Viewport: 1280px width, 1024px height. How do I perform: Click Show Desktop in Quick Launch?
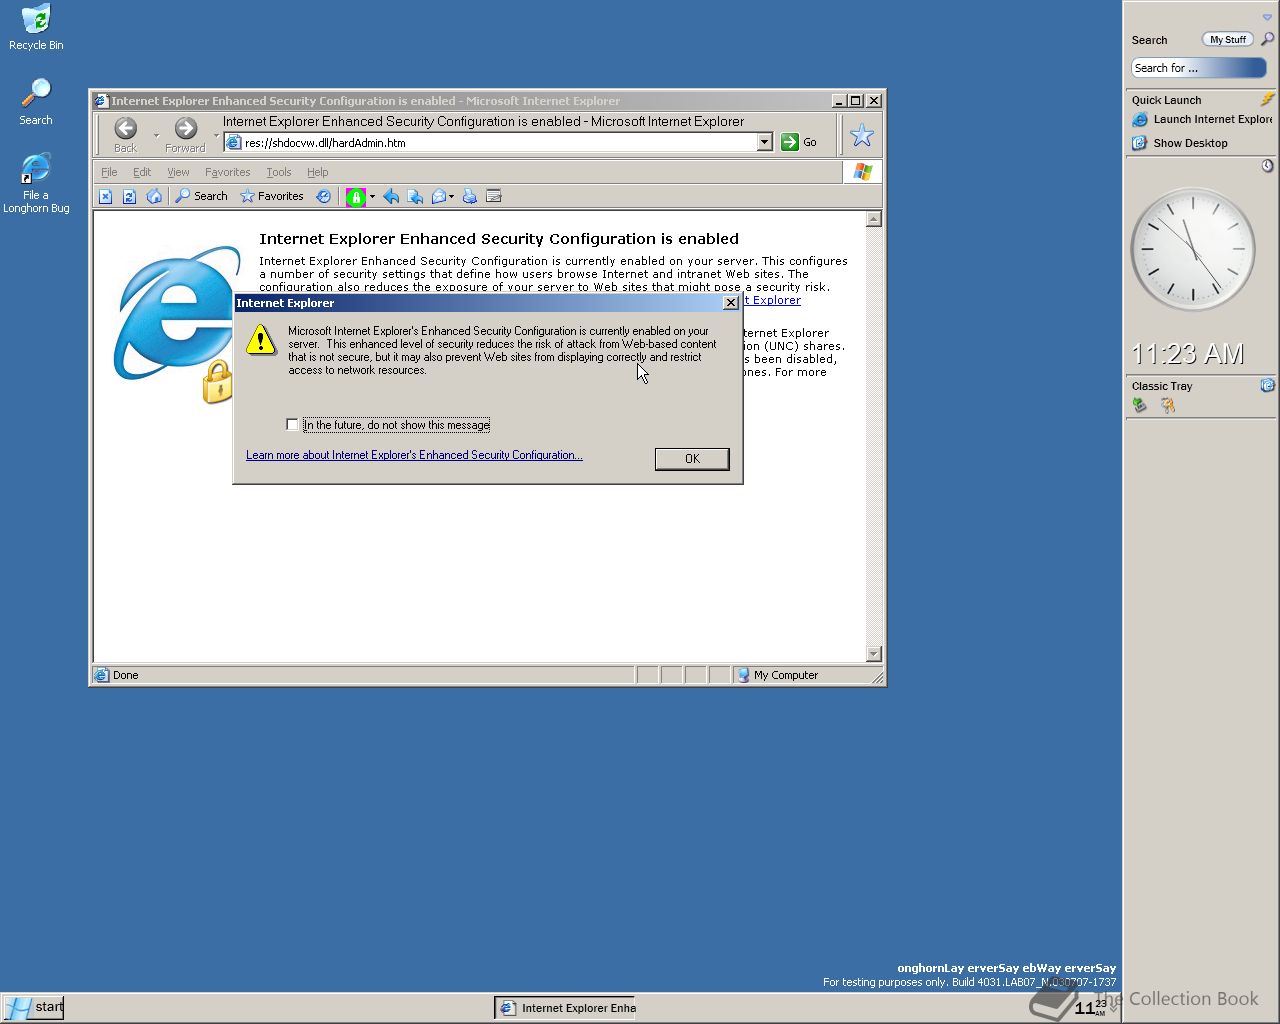[1180, 143]
